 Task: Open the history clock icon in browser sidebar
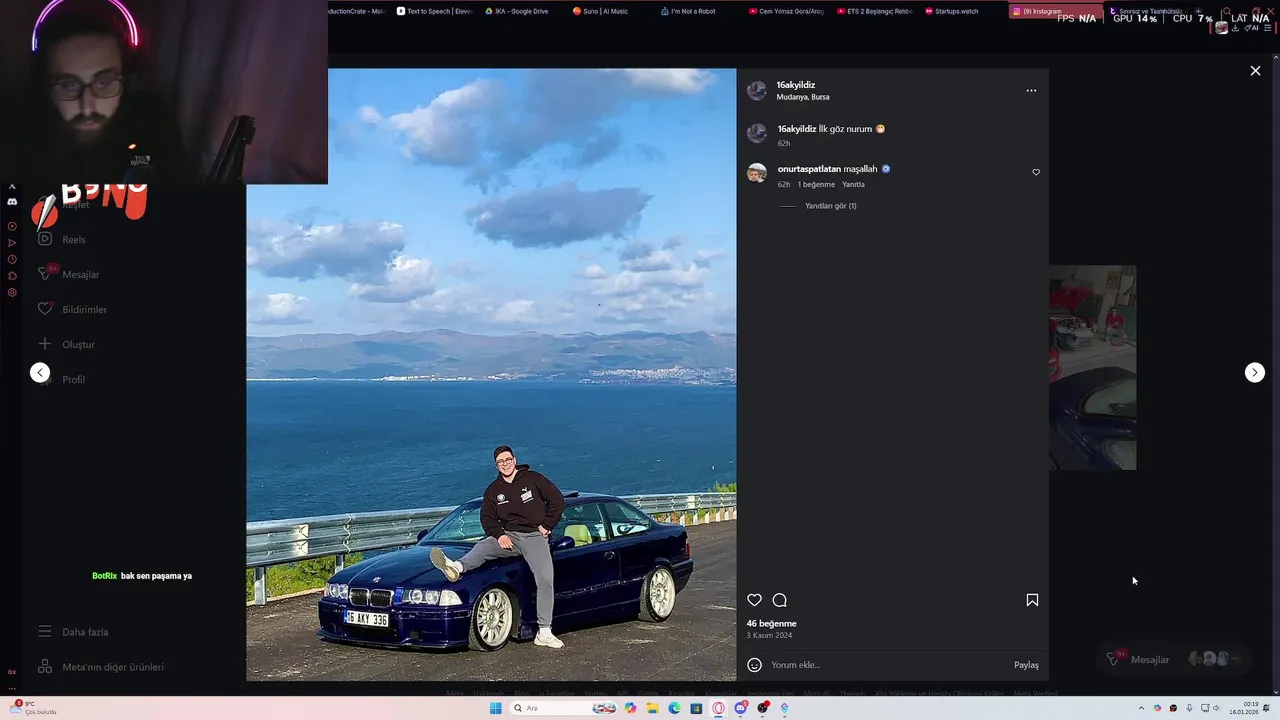tap(12, 259)
